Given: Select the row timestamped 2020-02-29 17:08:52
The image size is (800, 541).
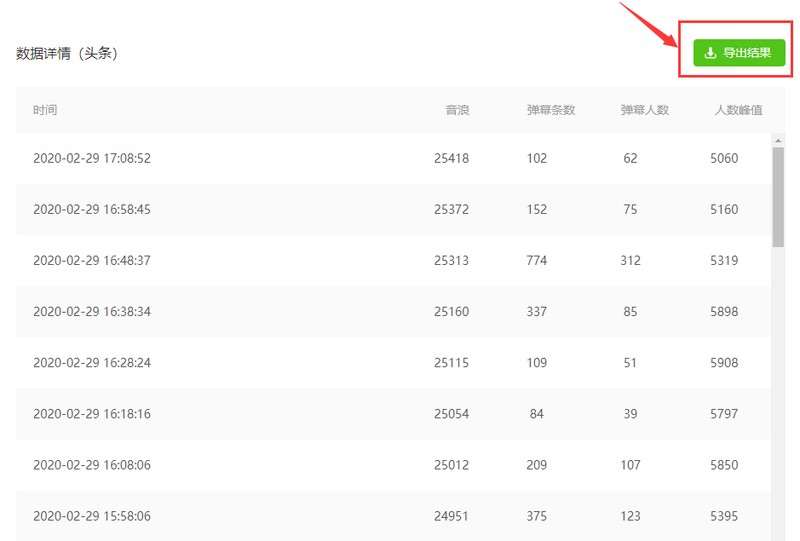Looking at the screenshot, I should tap(393, 158).
